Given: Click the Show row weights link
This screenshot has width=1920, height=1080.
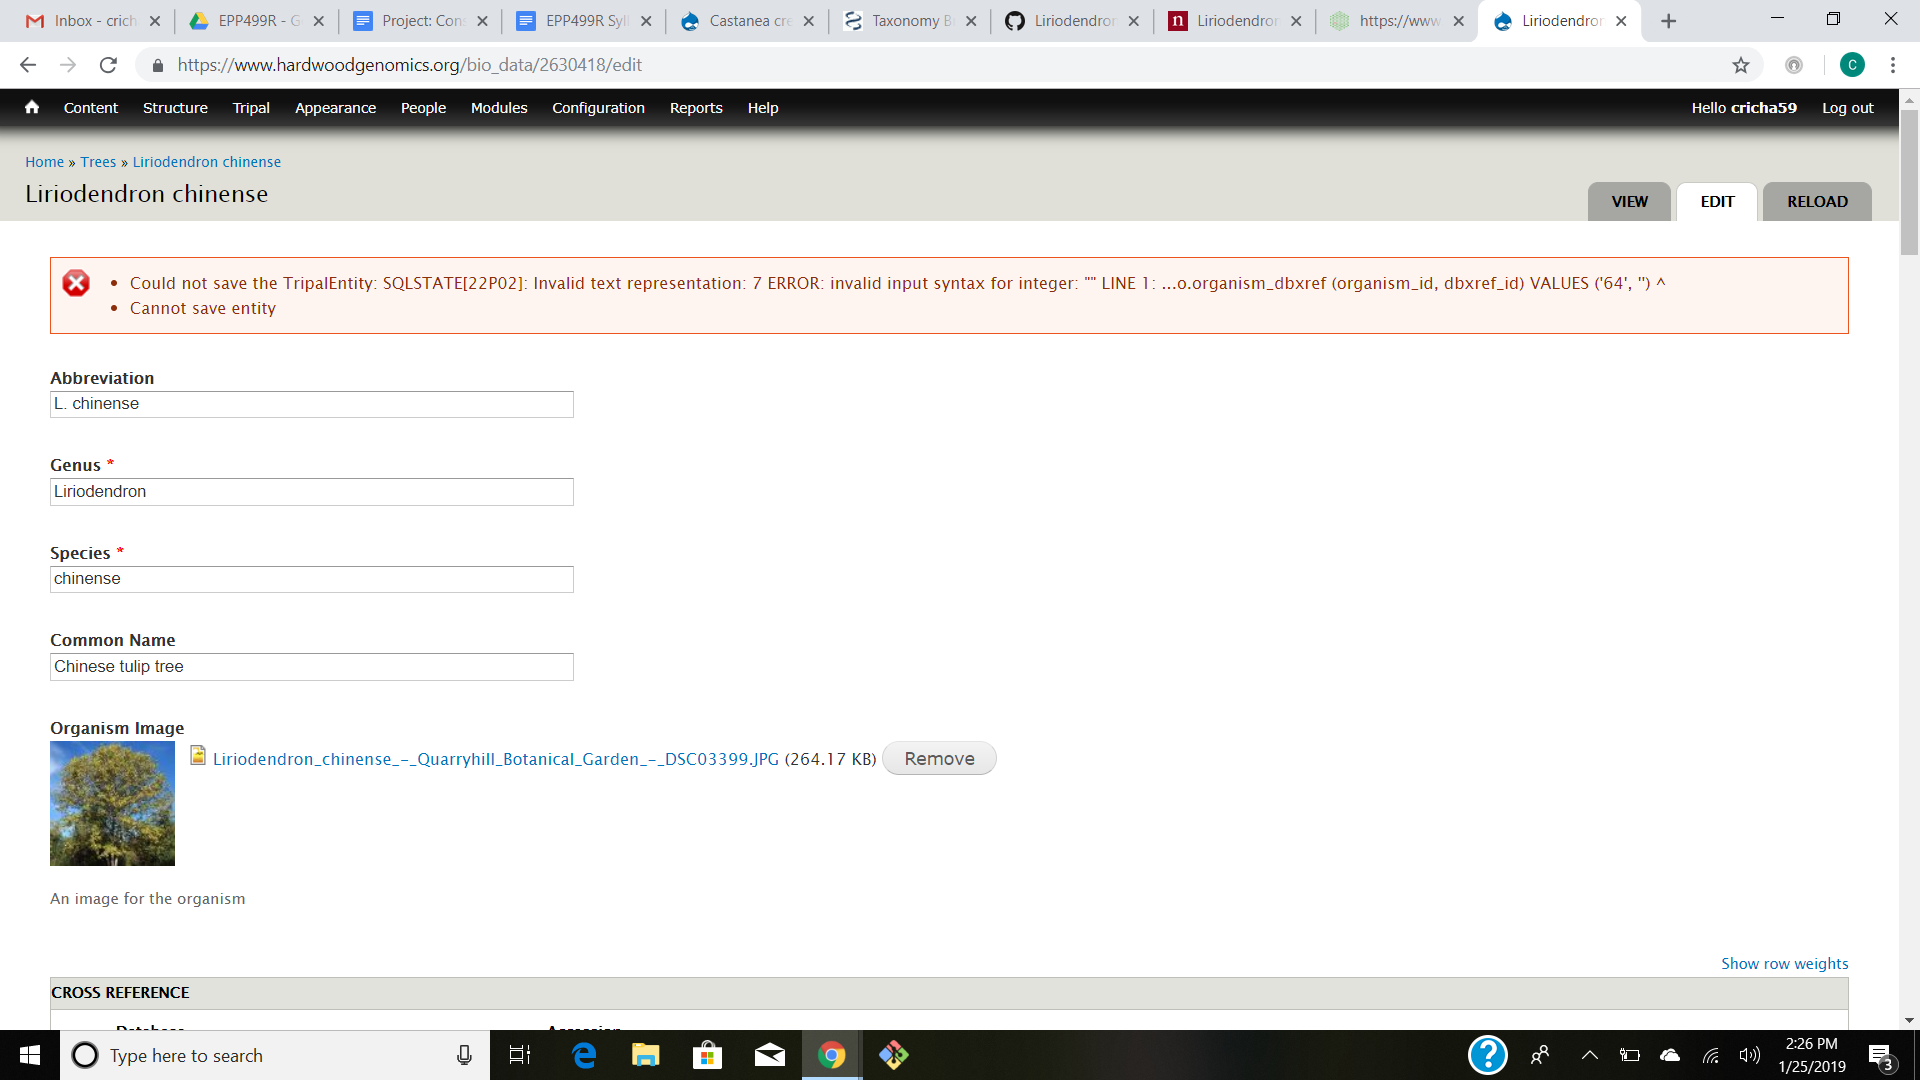Looking at the screenshot, I should [x=1784, y=963].
